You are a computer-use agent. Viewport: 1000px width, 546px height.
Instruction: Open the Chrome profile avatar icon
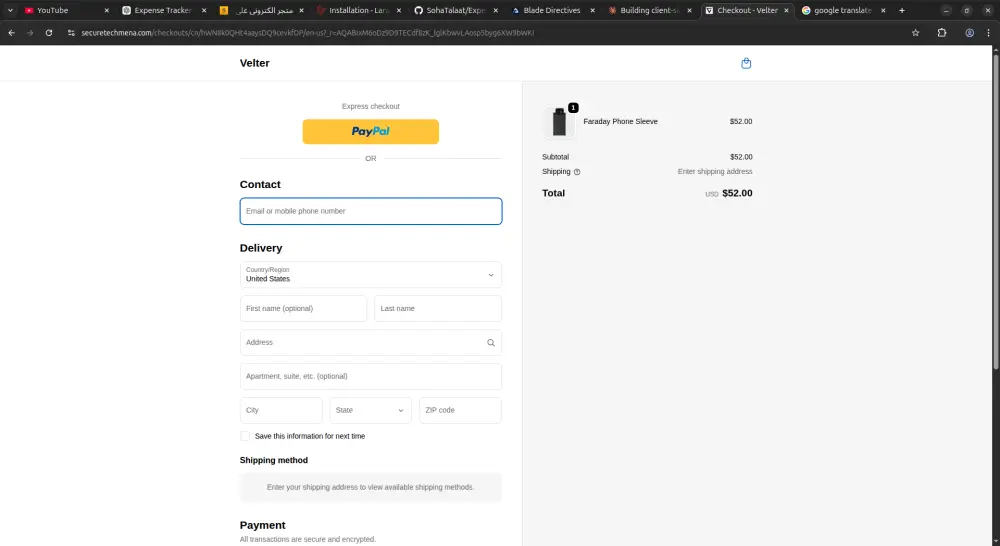(969, 32)
